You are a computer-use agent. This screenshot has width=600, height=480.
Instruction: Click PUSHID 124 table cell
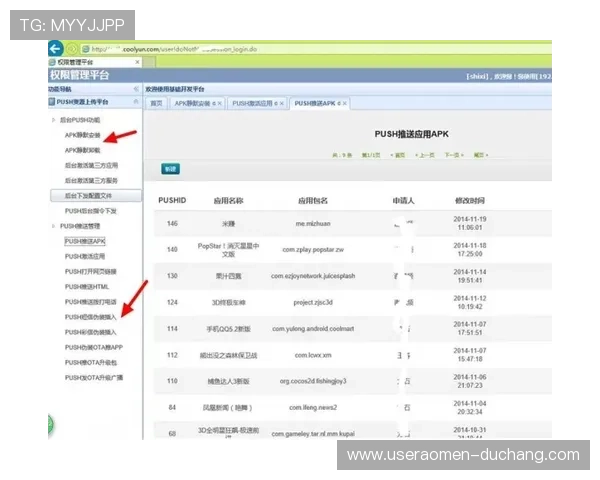click(172, 302)
